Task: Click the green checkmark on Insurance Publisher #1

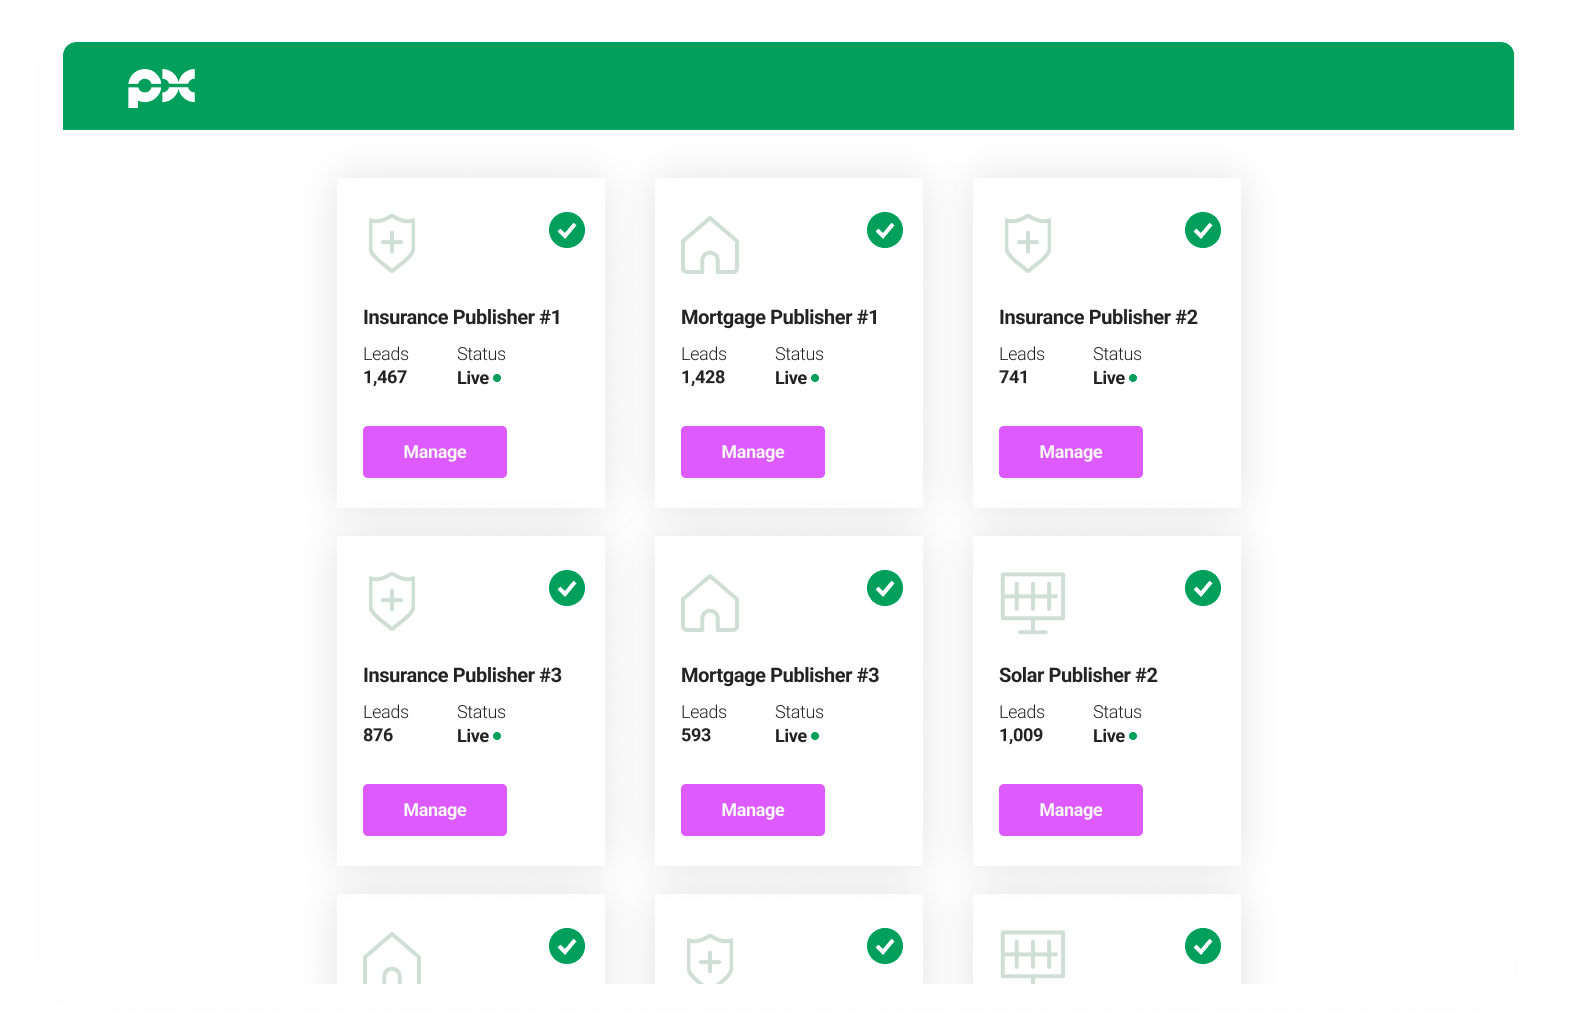Action: pos(567,230)
